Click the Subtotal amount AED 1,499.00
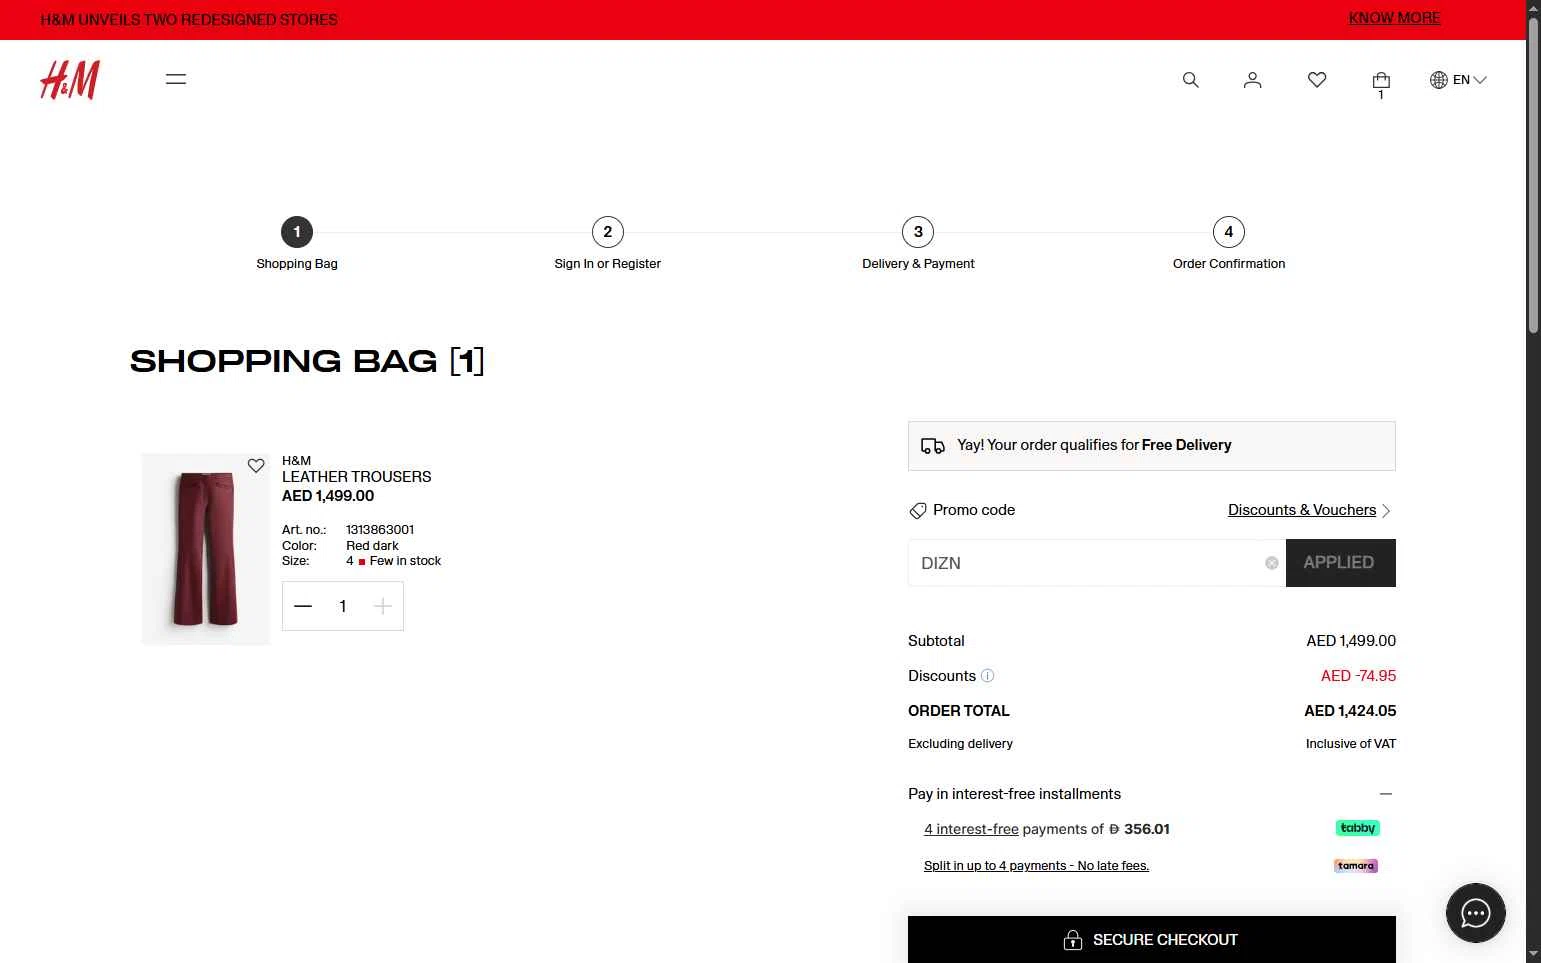Screen dimensions: 1541x963 [1351, 641]
